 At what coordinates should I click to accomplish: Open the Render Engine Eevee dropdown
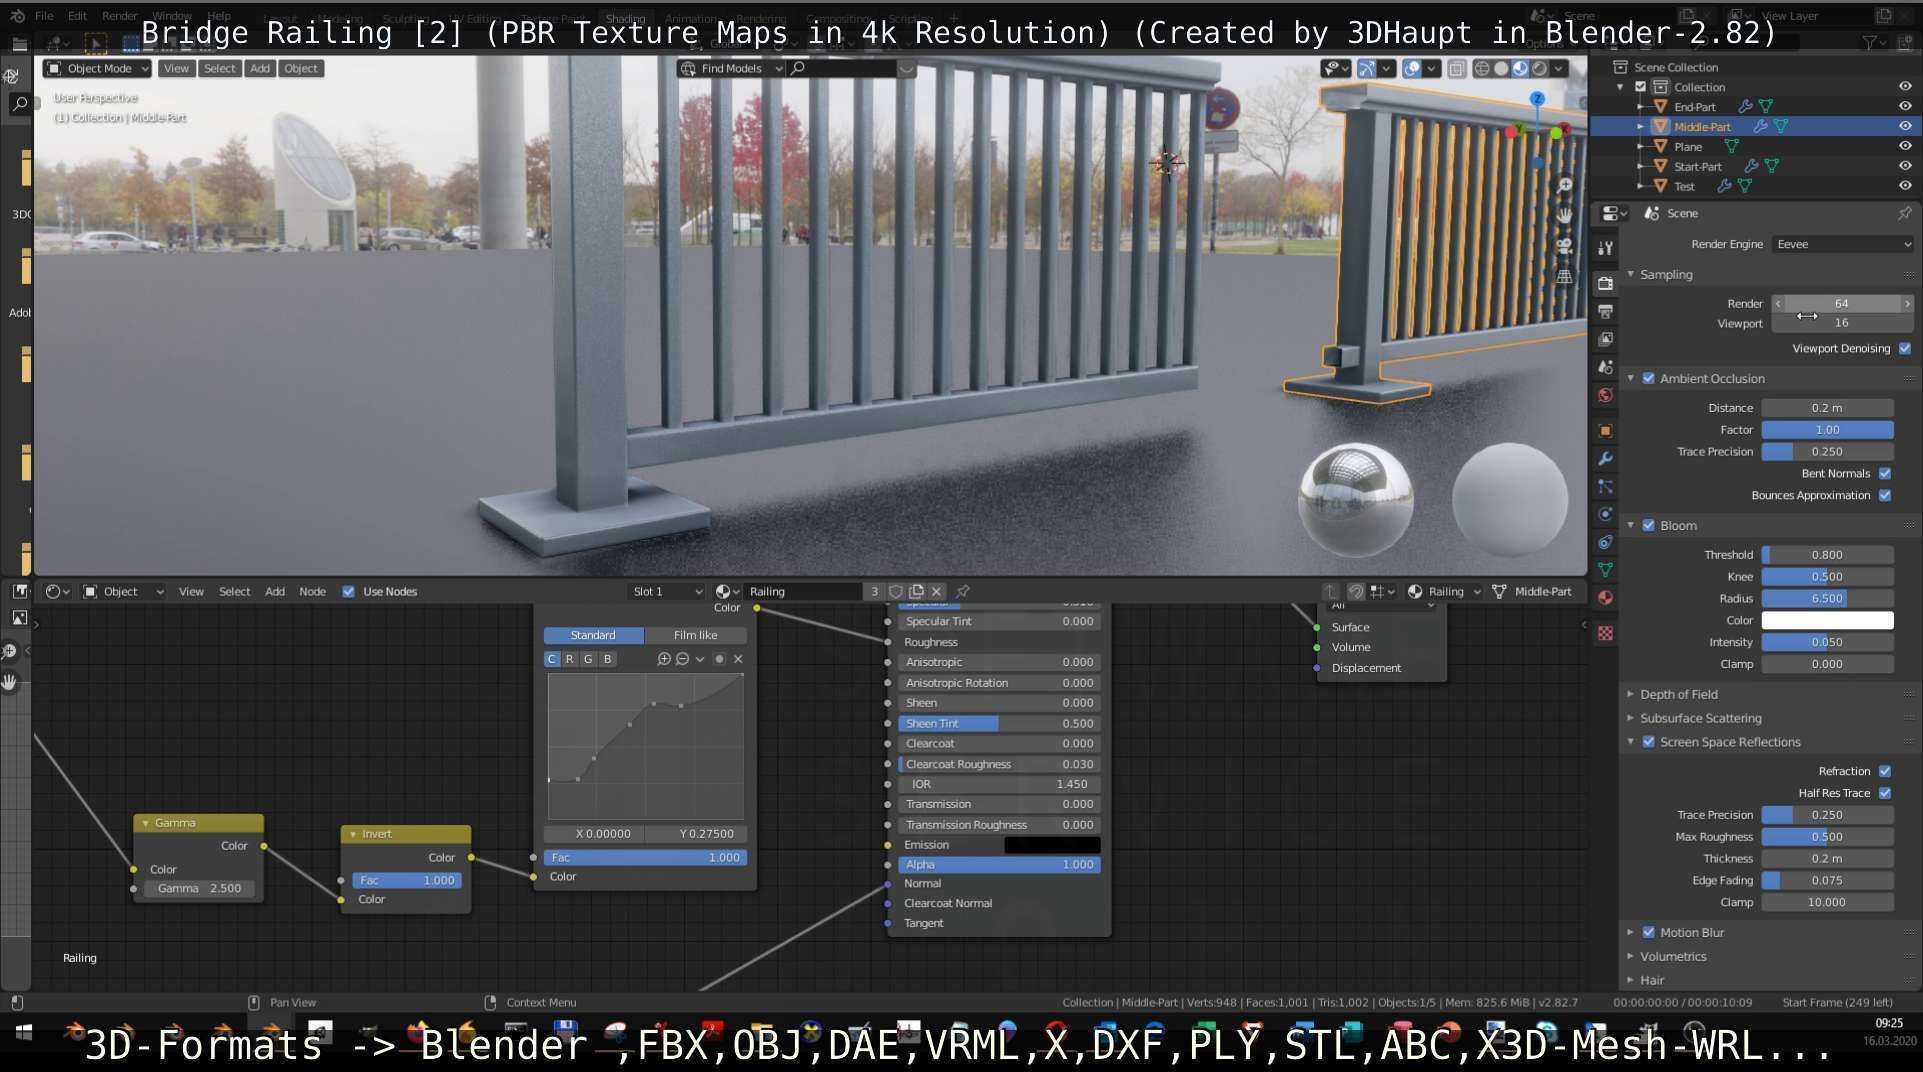pyautogui.click(x=1843, y=244)
